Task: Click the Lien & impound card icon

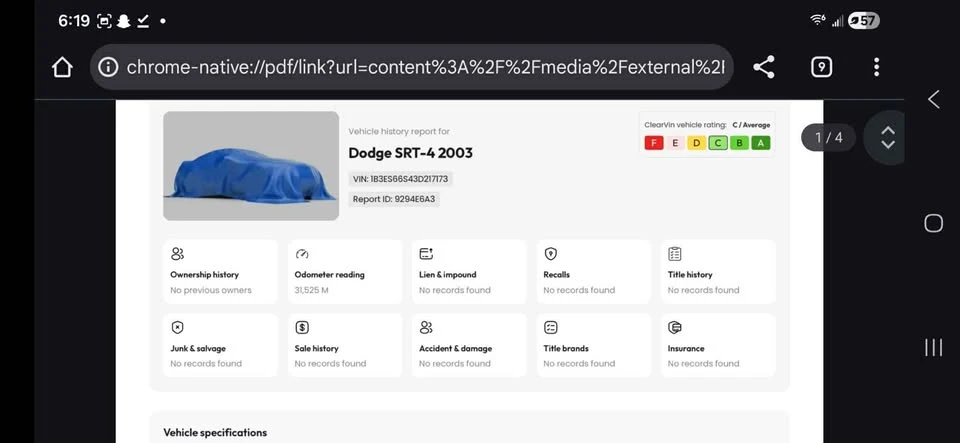Action: pyautogui.click(x=426, y=254)
